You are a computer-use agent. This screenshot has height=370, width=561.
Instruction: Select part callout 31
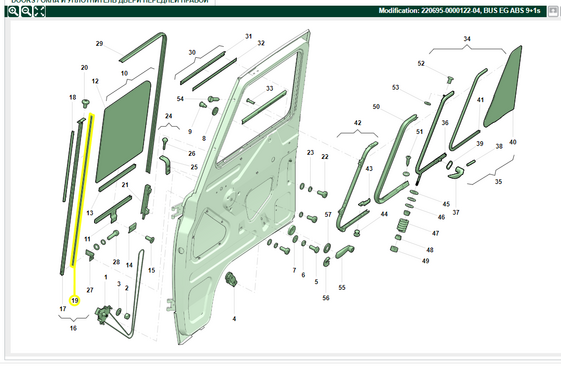click(x=249, y=36)
